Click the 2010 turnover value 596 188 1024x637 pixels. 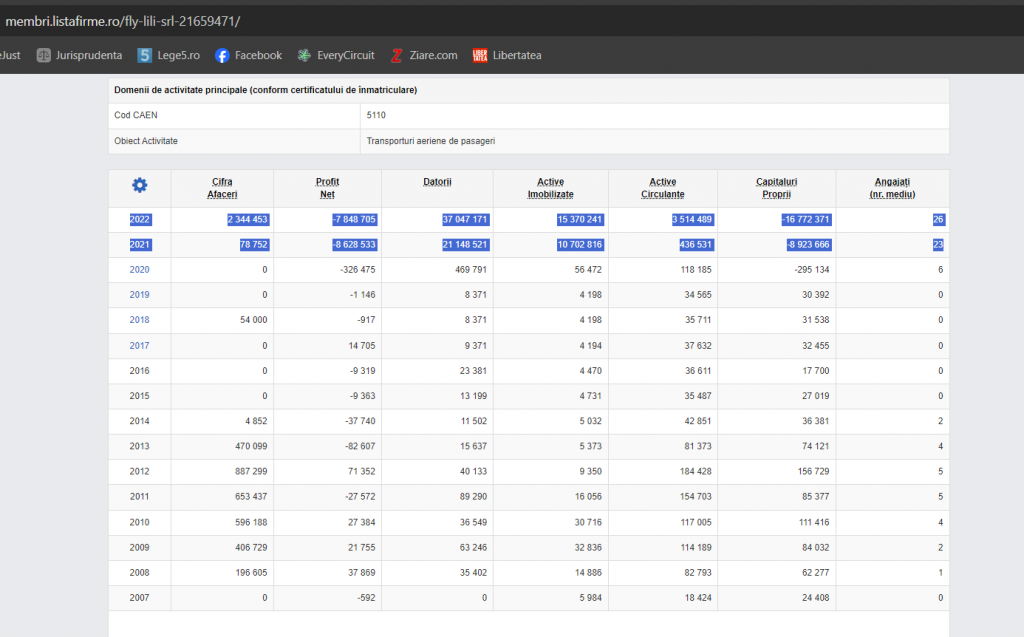coord(251,522)
